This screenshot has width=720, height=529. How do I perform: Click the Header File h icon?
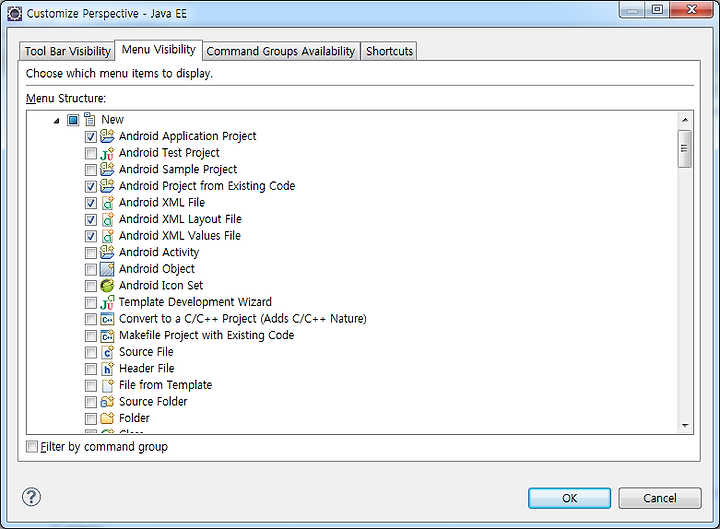coord(107,368)
